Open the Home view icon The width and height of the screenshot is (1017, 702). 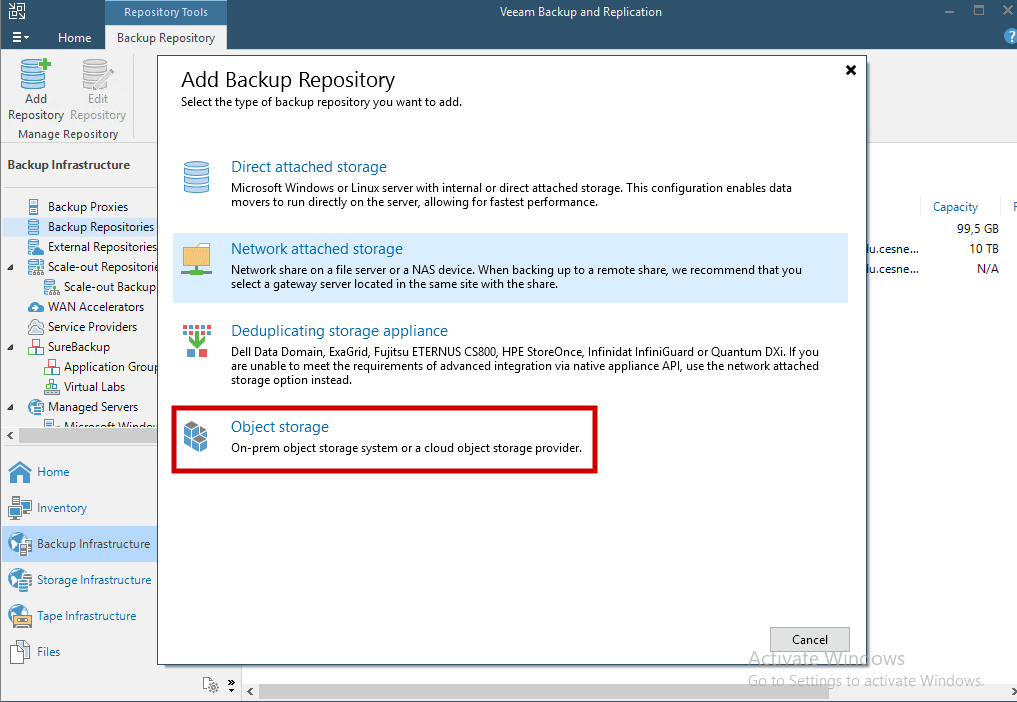pyautogui.click(x=18, y=471)
